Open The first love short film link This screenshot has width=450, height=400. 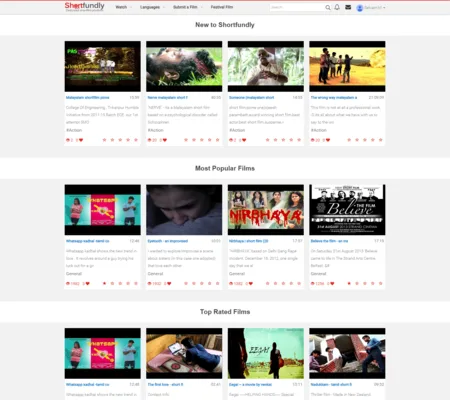coord(165,385)
